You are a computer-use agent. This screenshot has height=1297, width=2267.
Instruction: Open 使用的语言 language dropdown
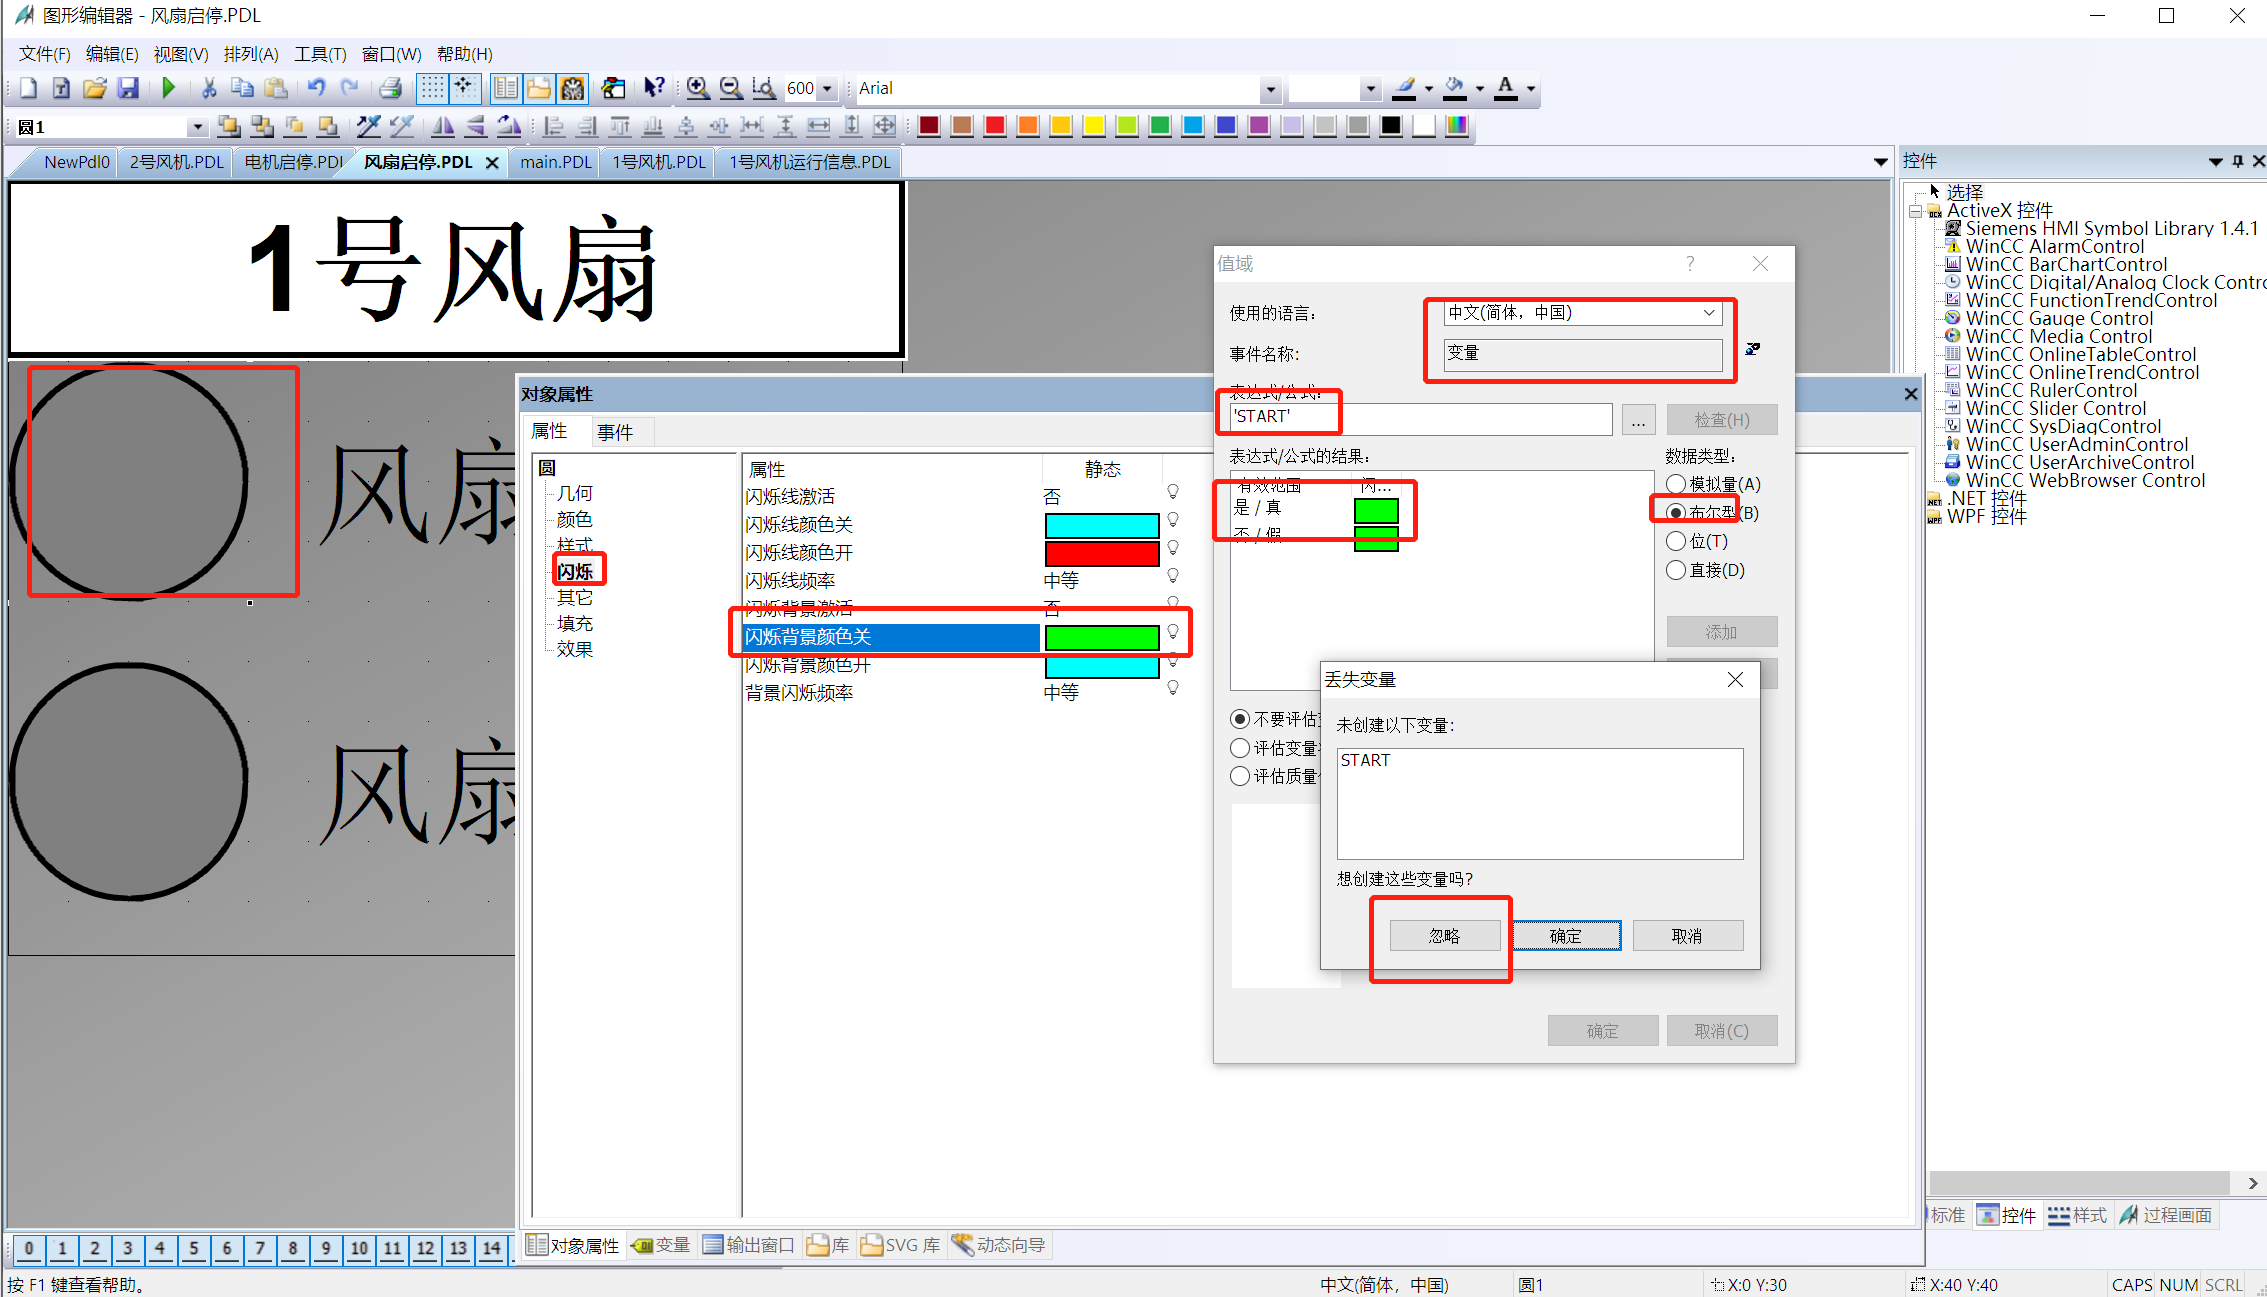click(1709, 313)
